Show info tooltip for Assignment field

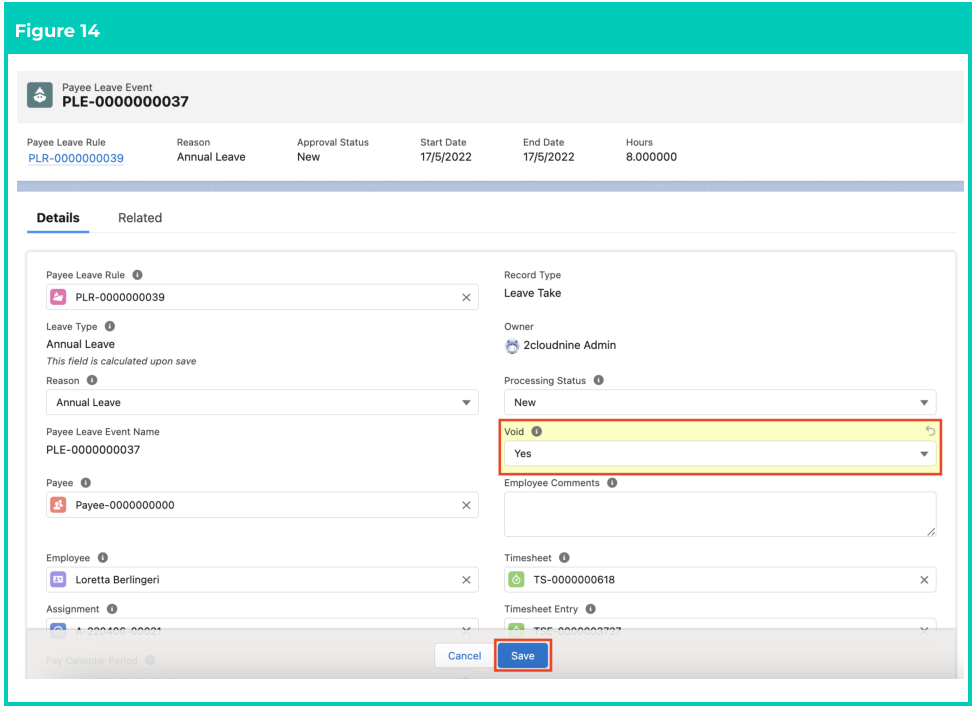112,609
